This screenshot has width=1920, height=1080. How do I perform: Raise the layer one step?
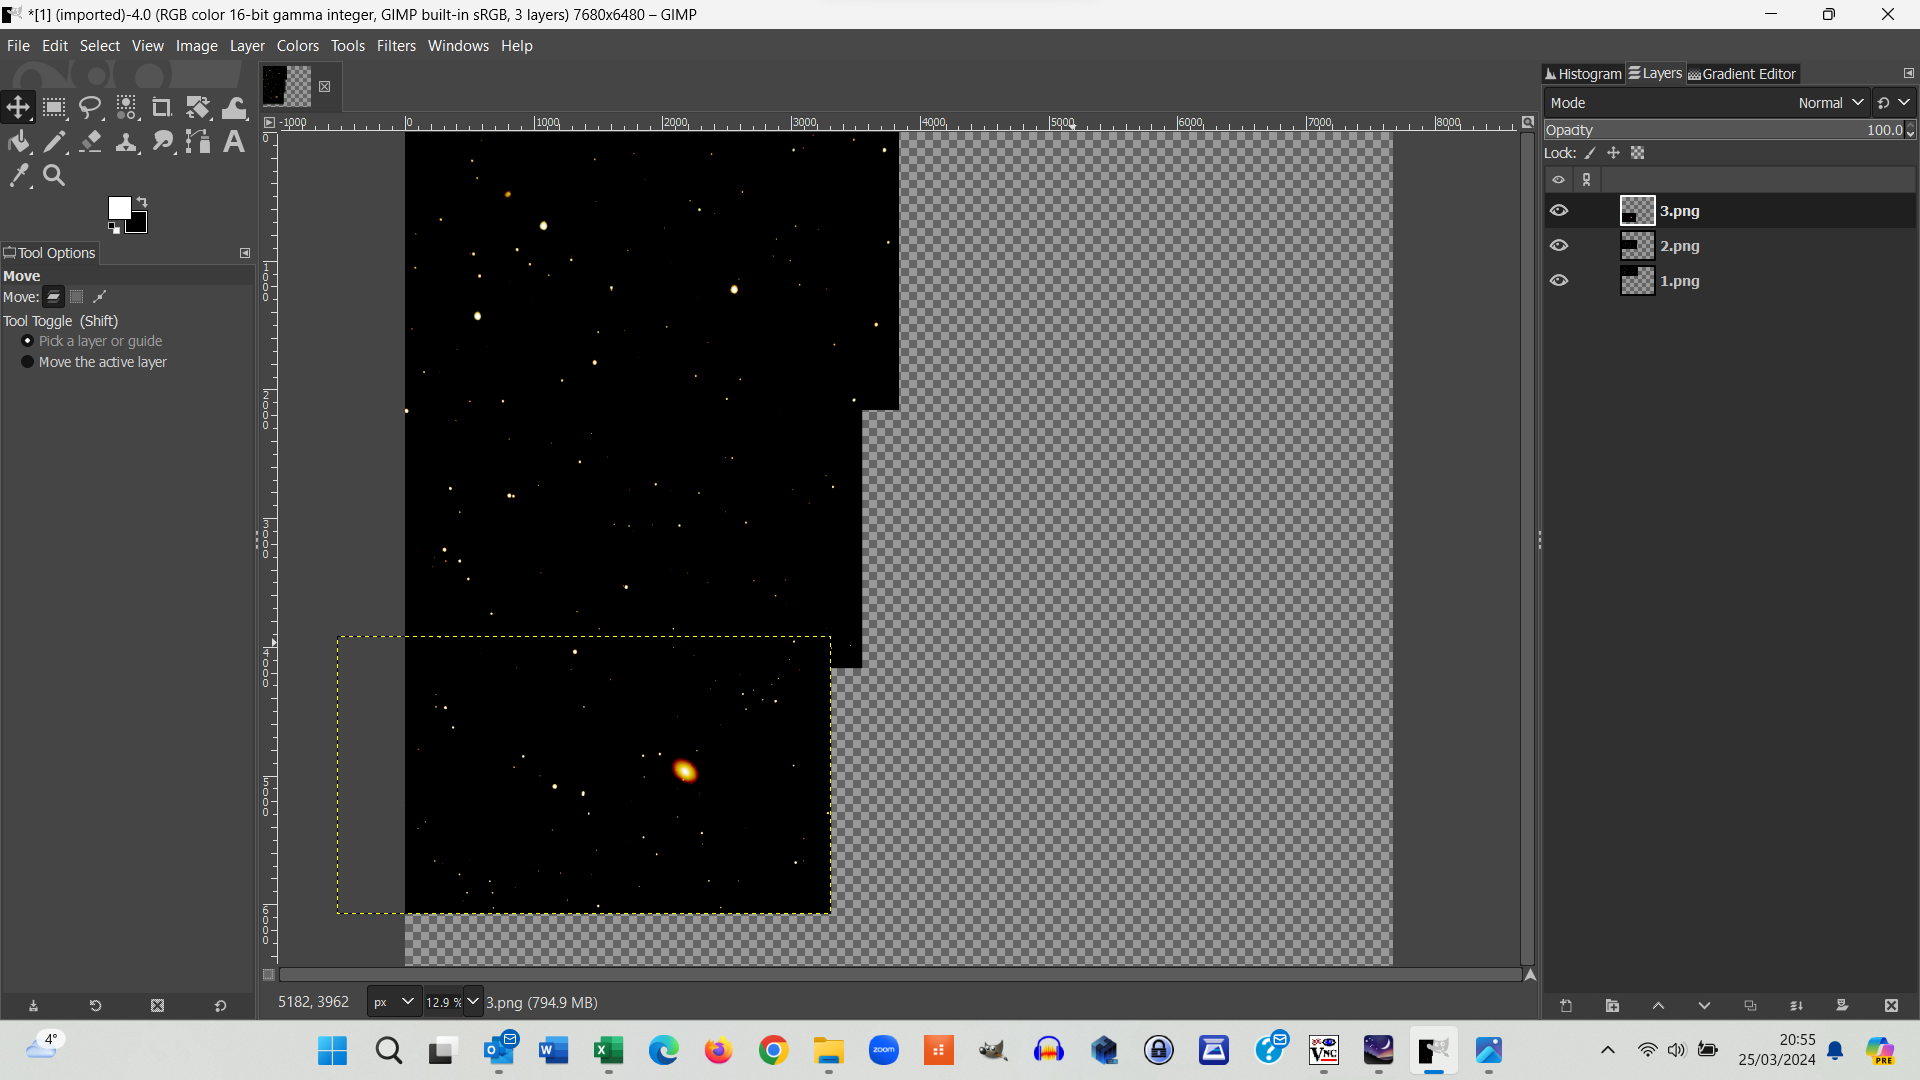1658,1006
